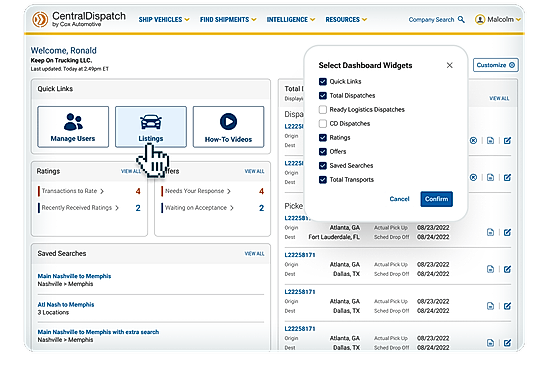Click the Select Dashboard Widgets title
Image resolution: width=548 pixels, height=368 pixels.
click(x=365, y=65)
